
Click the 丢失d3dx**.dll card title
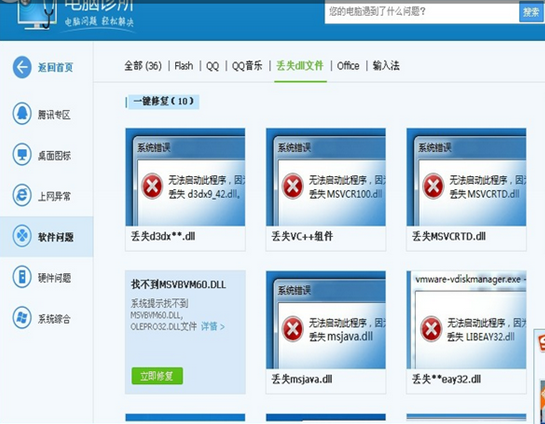163,236
